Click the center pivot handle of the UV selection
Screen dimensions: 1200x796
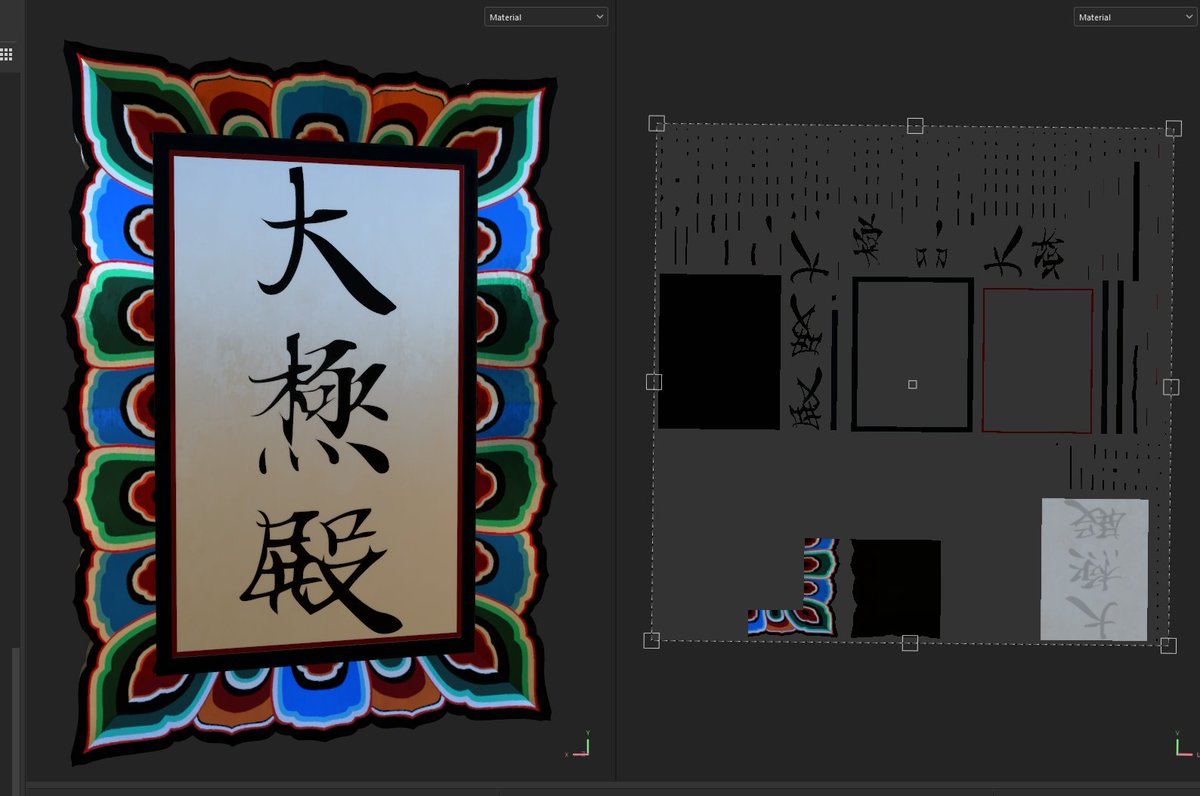pyautogui.click(x=911, y=383)
